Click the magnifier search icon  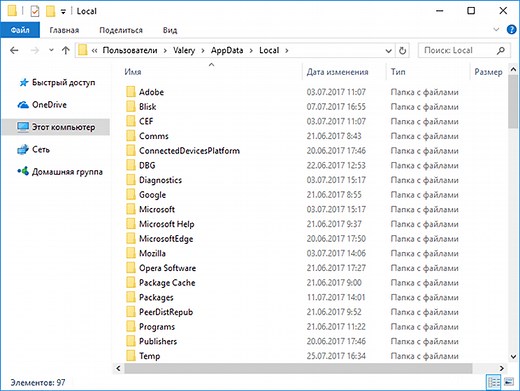tap(501, 50)
